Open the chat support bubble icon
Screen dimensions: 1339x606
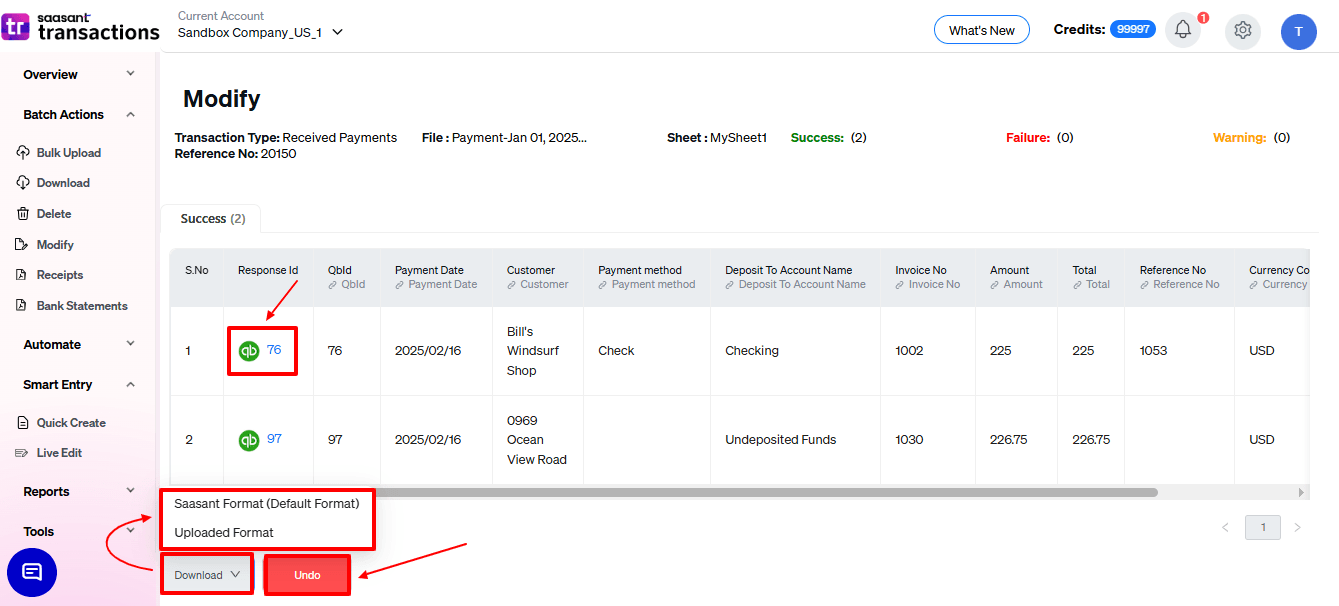point(32,572)
